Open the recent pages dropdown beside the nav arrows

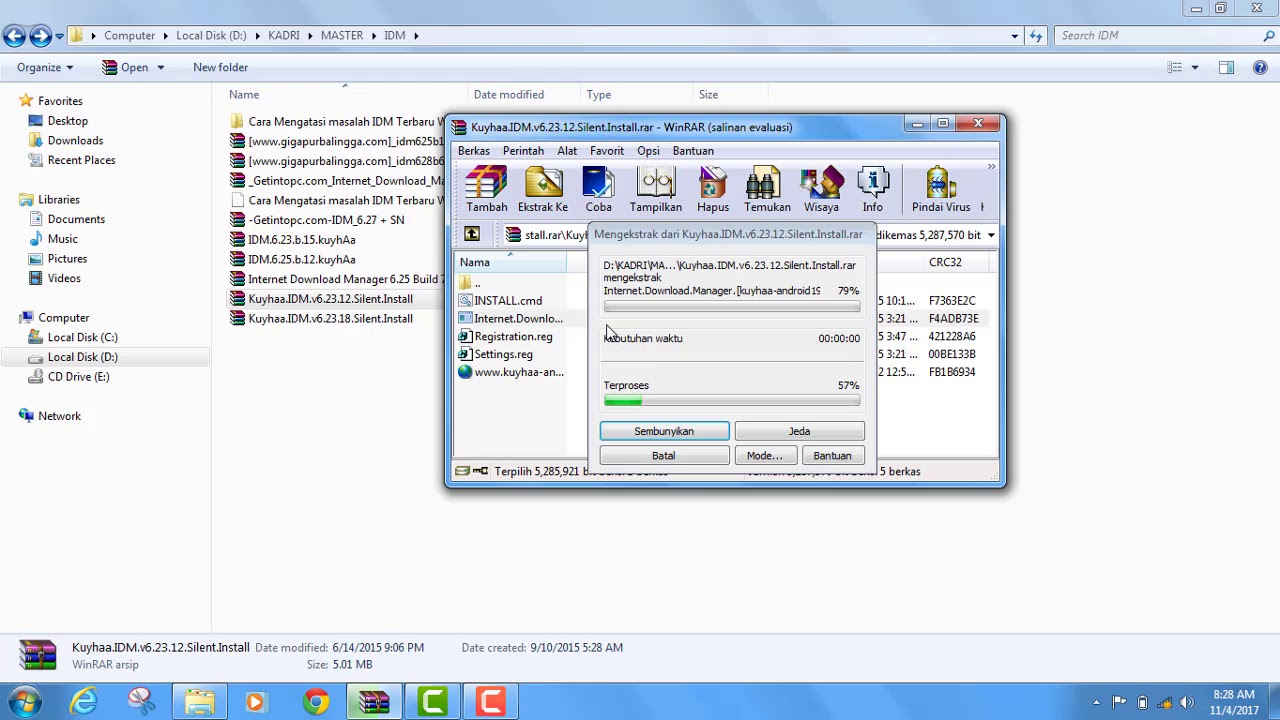pyautogui.click(x=59, y=36)
